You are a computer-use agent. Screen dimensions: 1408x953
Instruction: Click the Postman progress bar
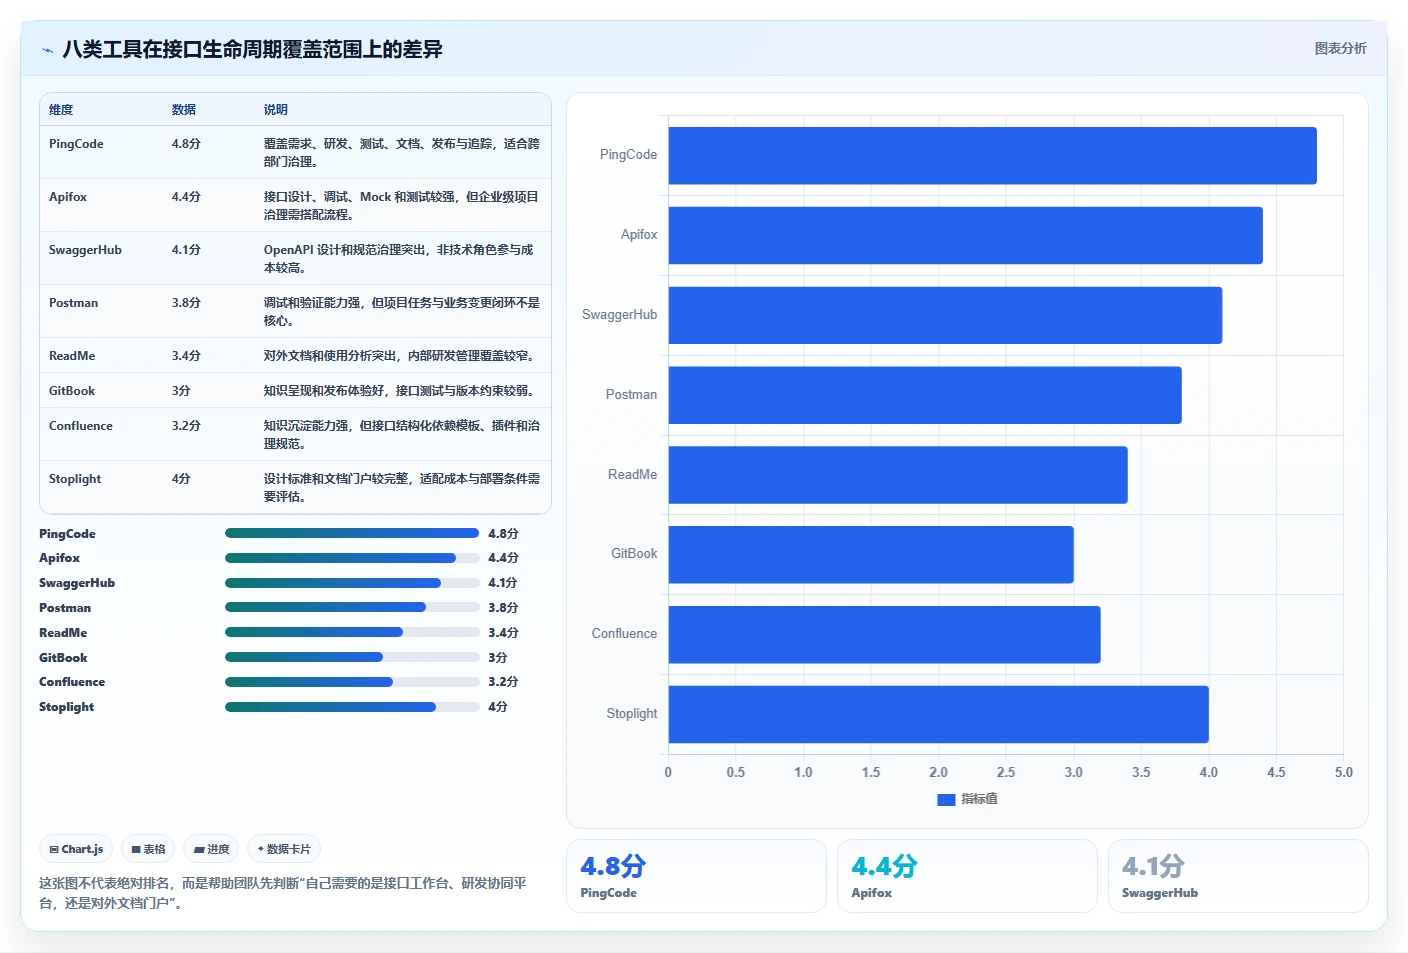pos(352,607)
